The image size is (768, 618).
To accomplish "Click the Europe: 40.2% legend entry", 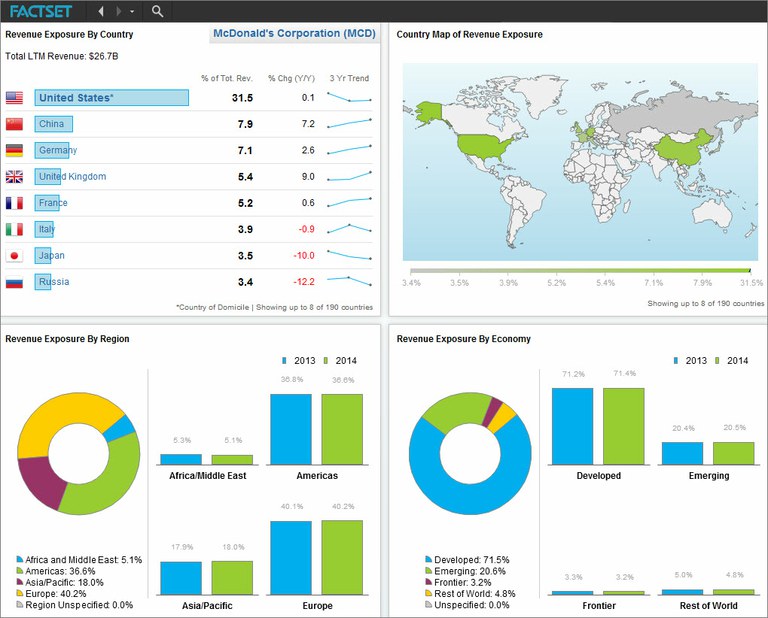I will 51,594.
